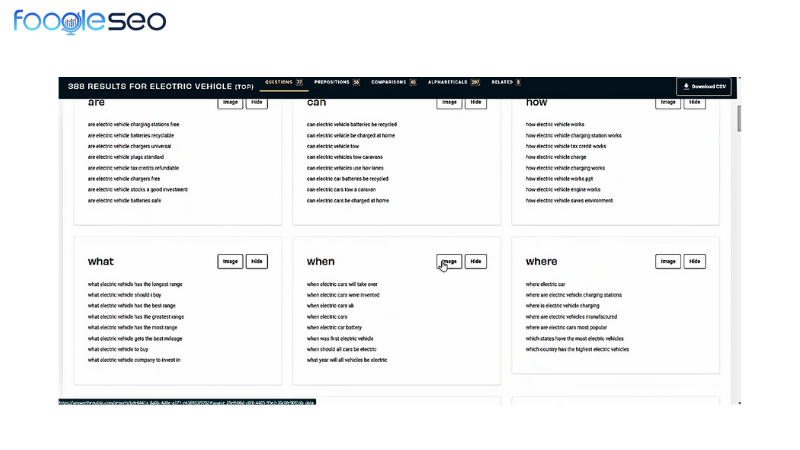The width and height of the screenshot is (800, 450).
Task: Open the Prepositions tab
Action: pos(336,83)
